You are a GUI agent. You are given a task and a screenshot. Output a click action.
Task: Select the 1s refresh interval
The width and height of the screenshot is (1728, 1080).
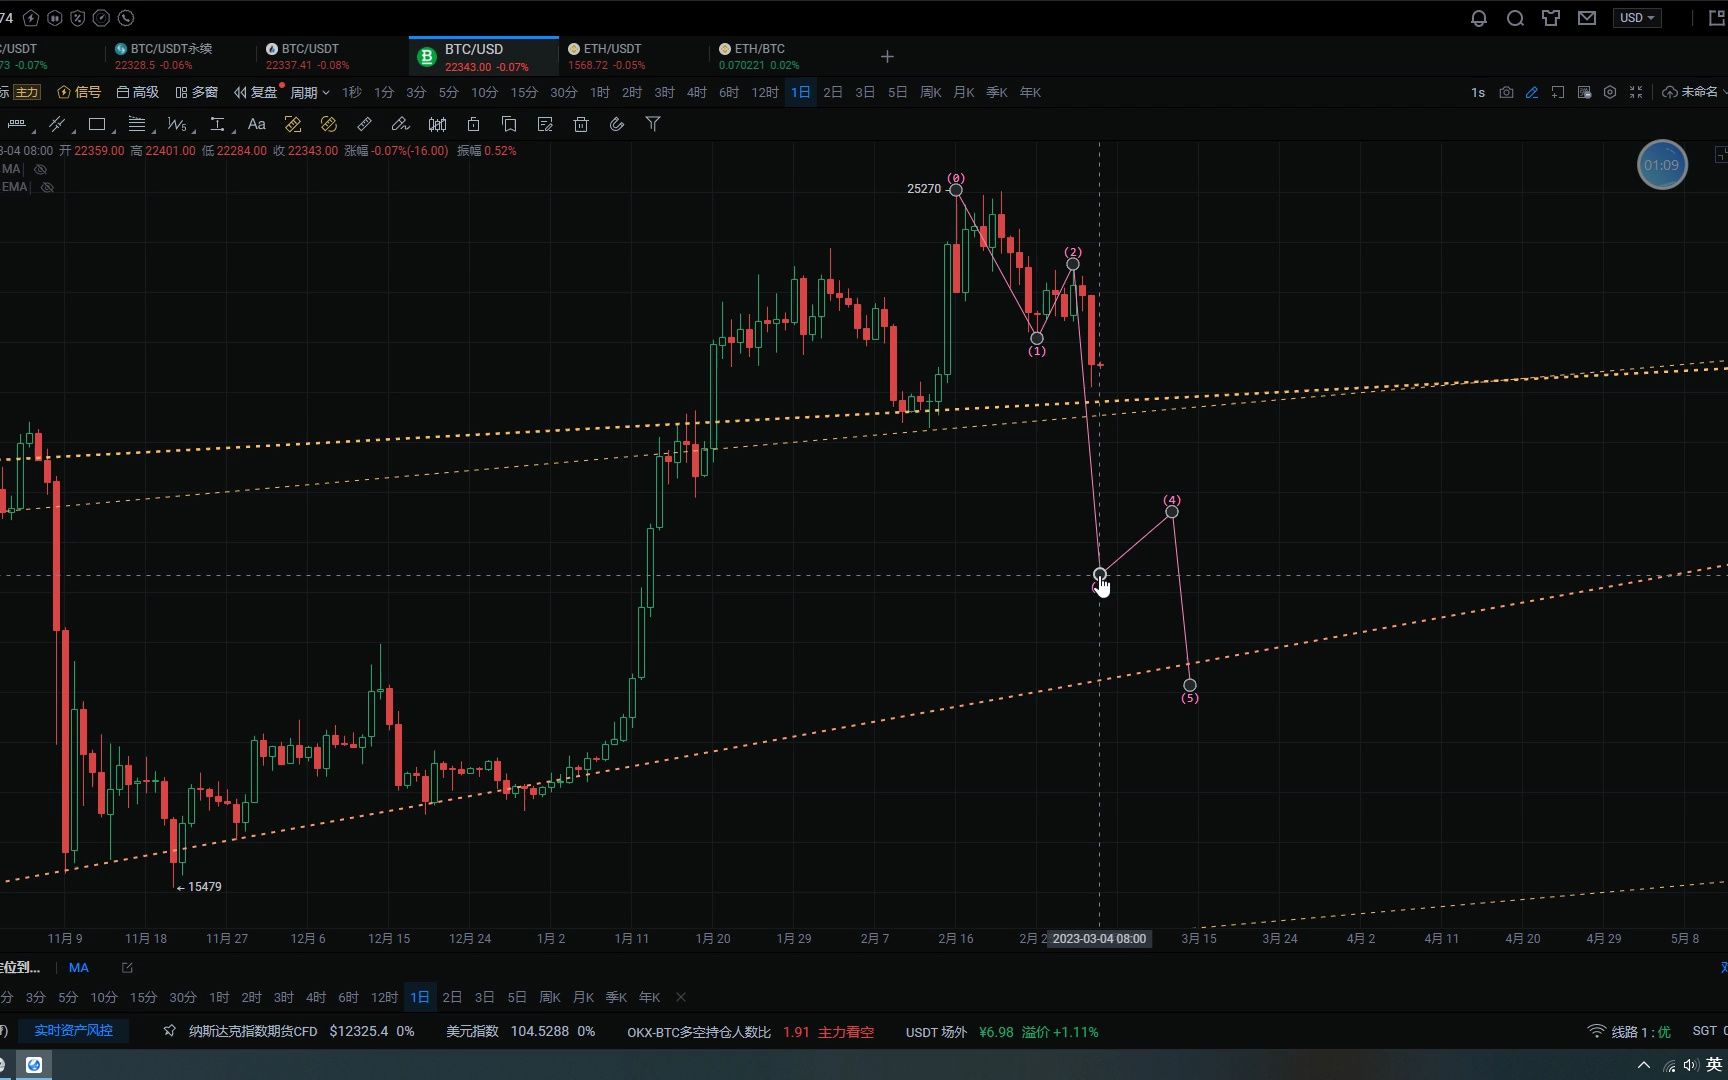[x=1478, y=92]
